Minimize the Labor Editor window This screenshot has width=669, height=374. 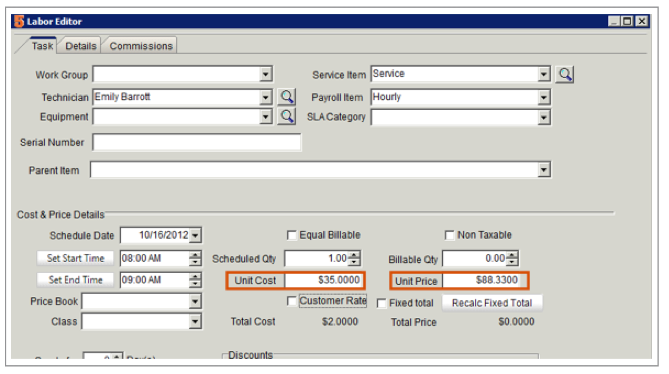[614, 21]
